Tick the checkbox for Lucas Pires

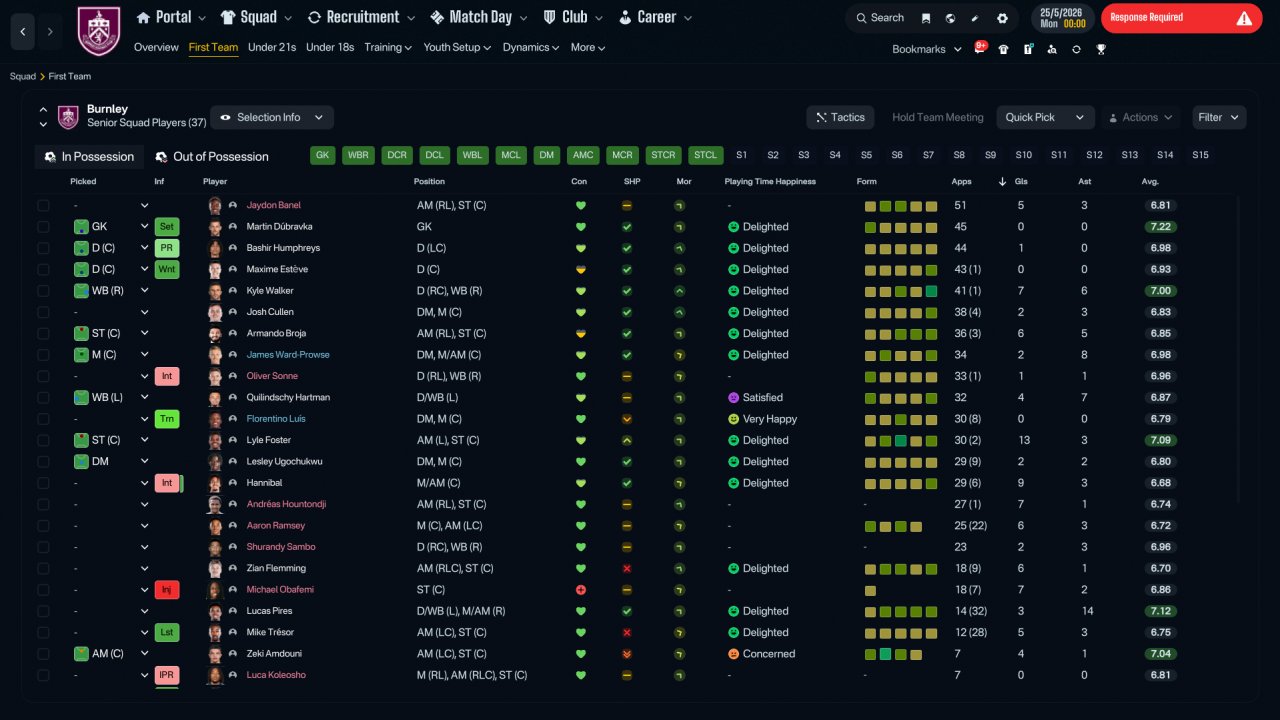[x=43, y=611]
